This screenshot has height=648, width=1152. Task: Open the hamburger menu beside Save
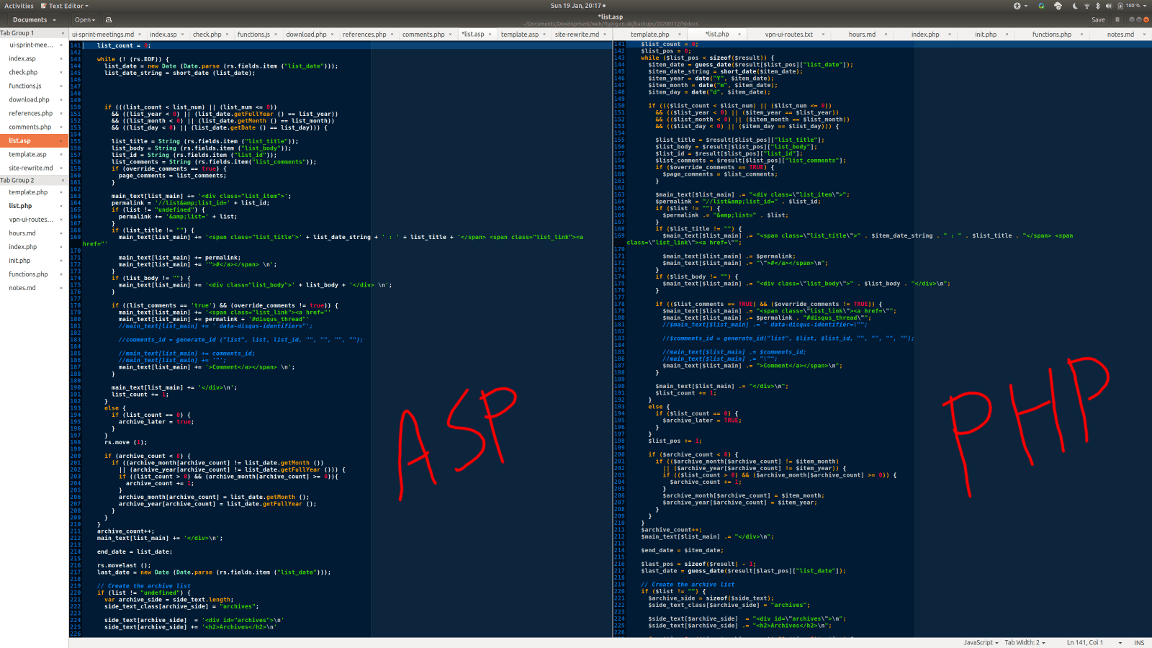click(1117, 20)
